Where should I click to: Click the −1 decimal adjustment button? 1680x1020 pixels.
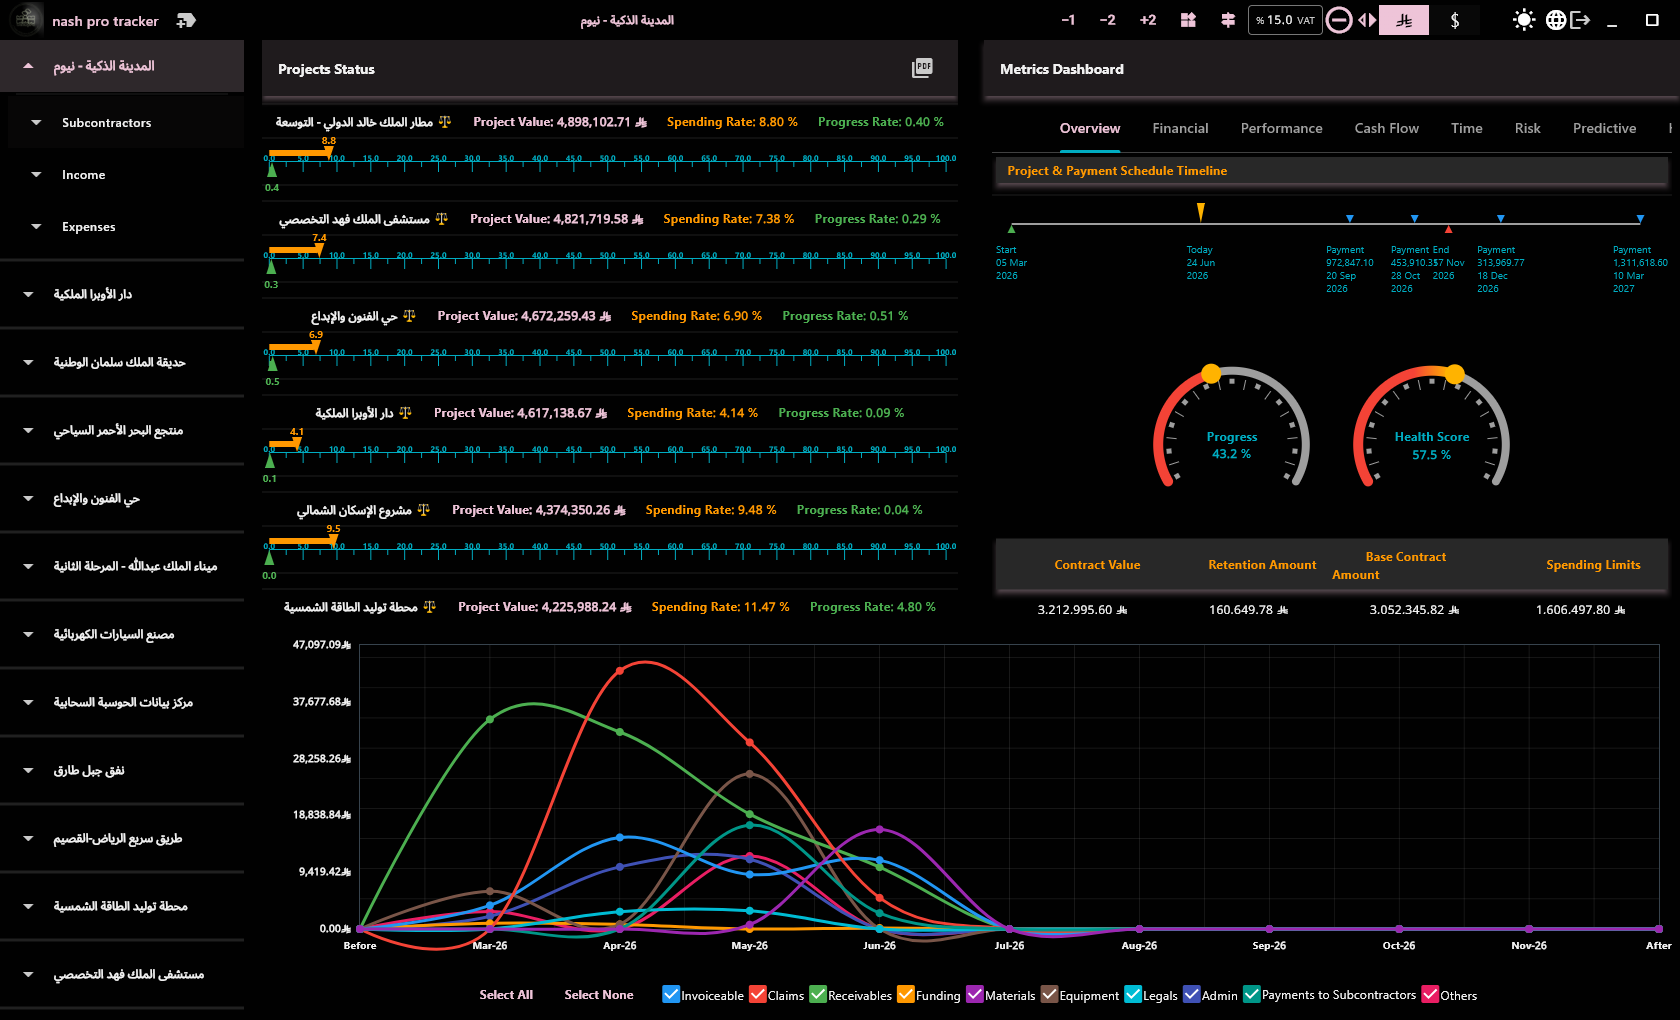tap(1068, 20)
